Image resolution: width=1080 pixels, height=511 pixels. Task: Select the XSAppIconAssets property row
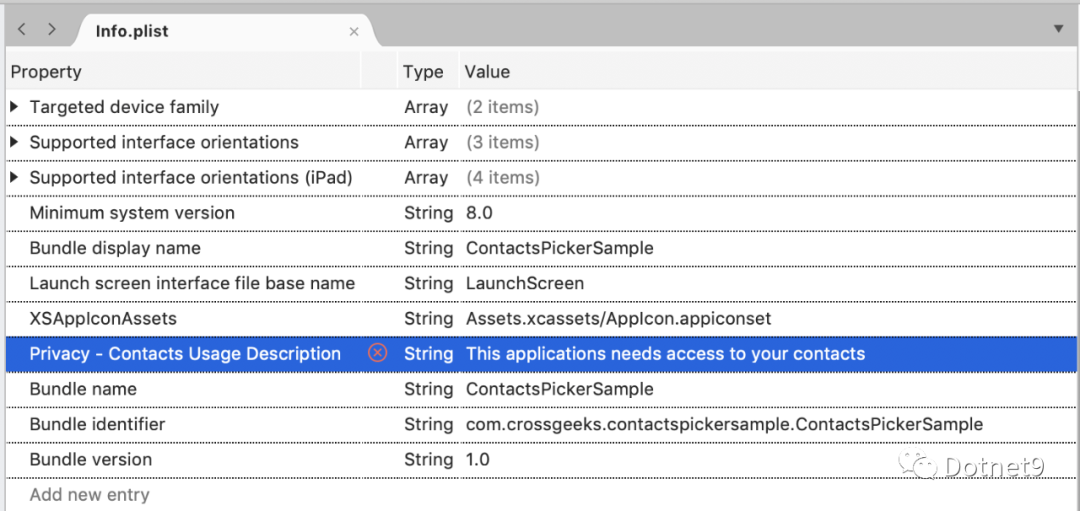click(x=103, y=318)
